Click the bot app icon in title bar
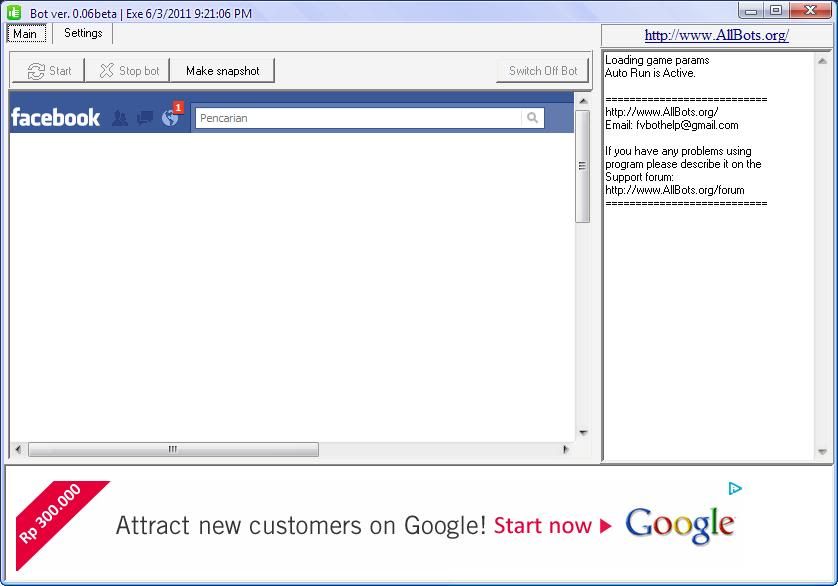The height and width of the screenshot is (586, 838). pyautogui.click(x=14, y=12)
